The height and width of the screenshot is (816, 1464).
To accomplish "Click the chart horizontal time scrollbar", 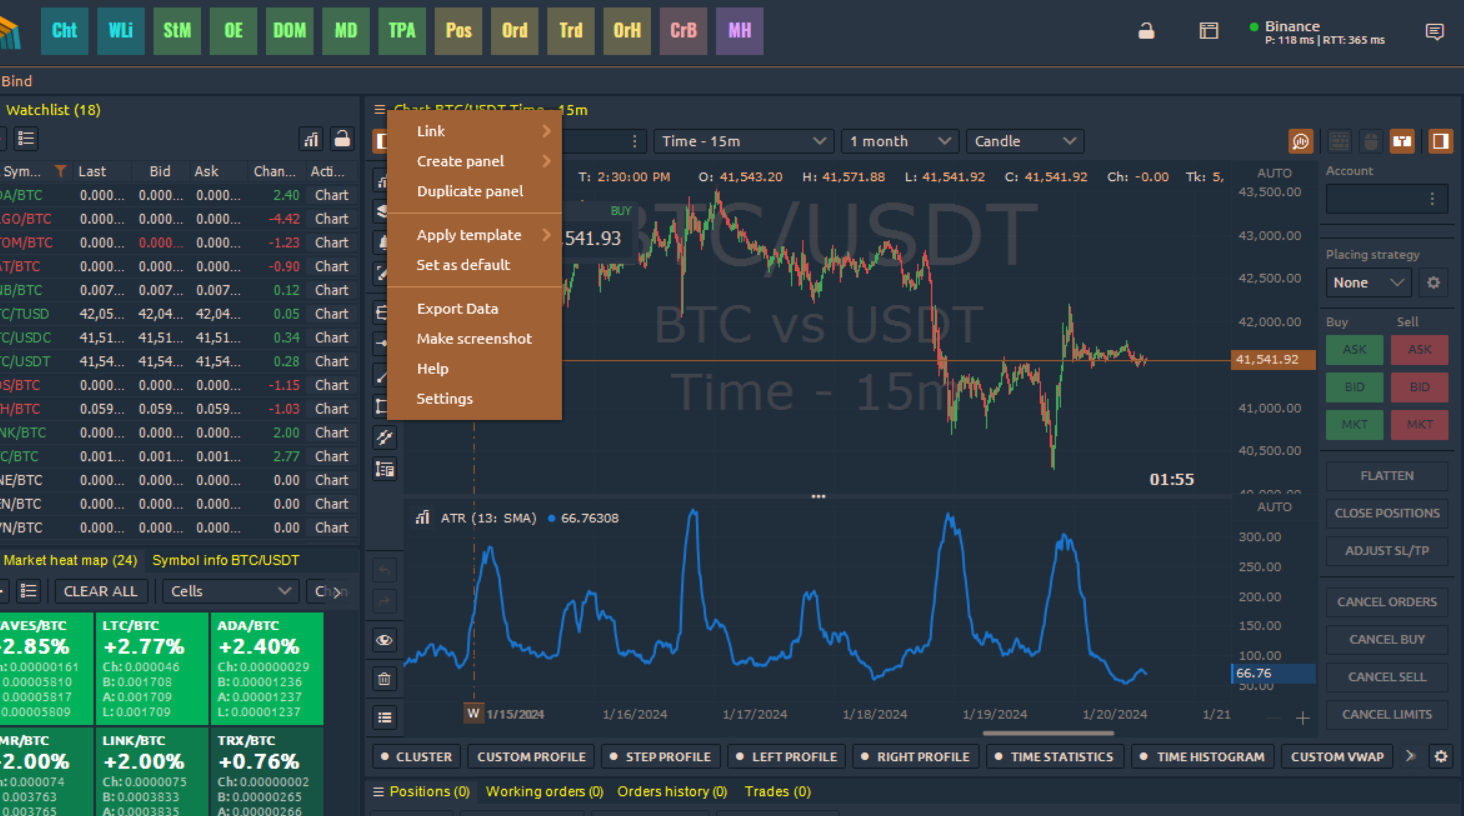I will [1048, 733].
